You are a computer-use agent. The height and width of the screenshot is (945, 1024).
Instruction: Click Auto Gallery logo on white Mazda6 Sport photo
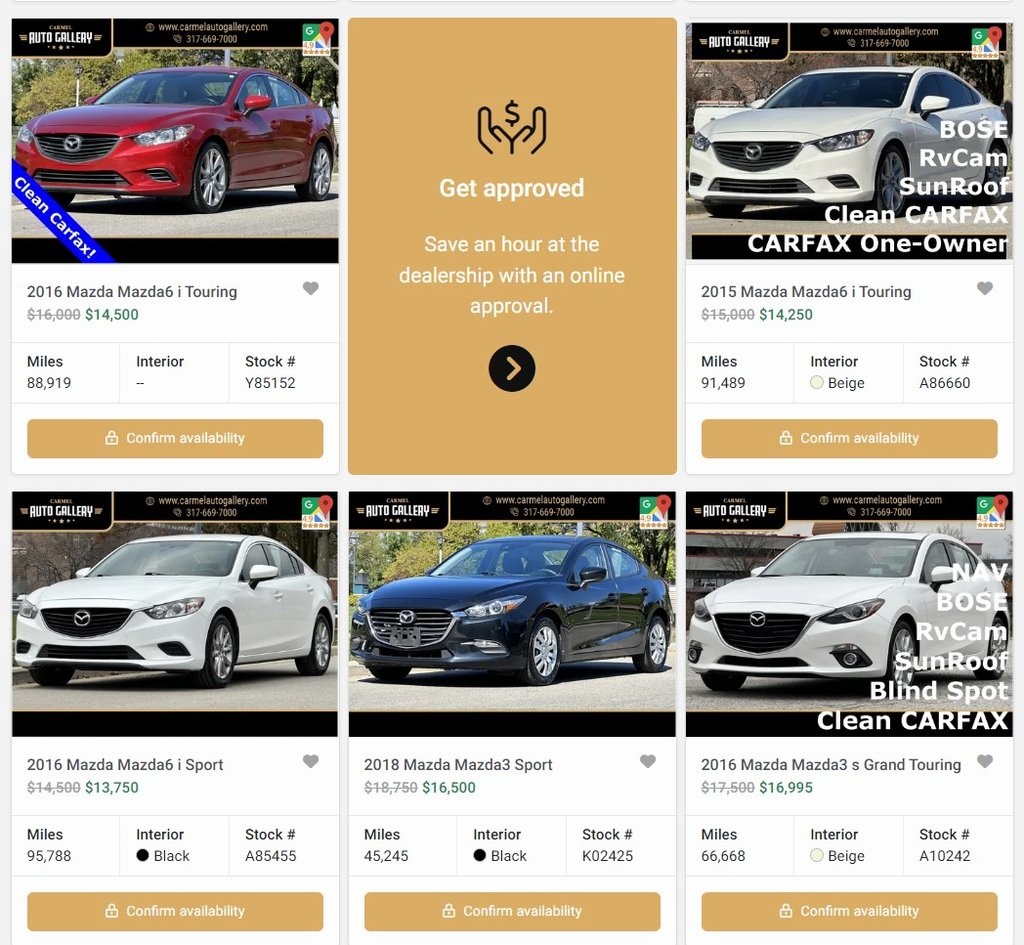click(61, 511)
